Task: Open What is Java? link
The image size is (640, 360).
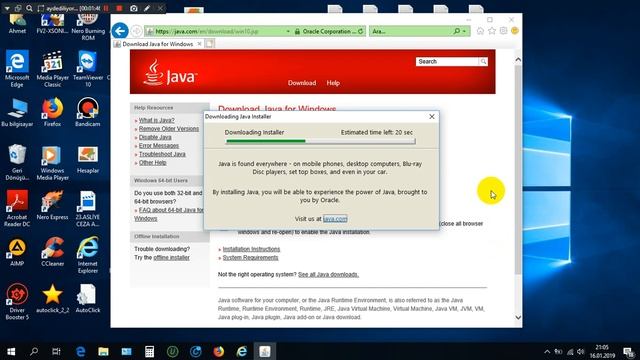Action: tap(156, 120)
